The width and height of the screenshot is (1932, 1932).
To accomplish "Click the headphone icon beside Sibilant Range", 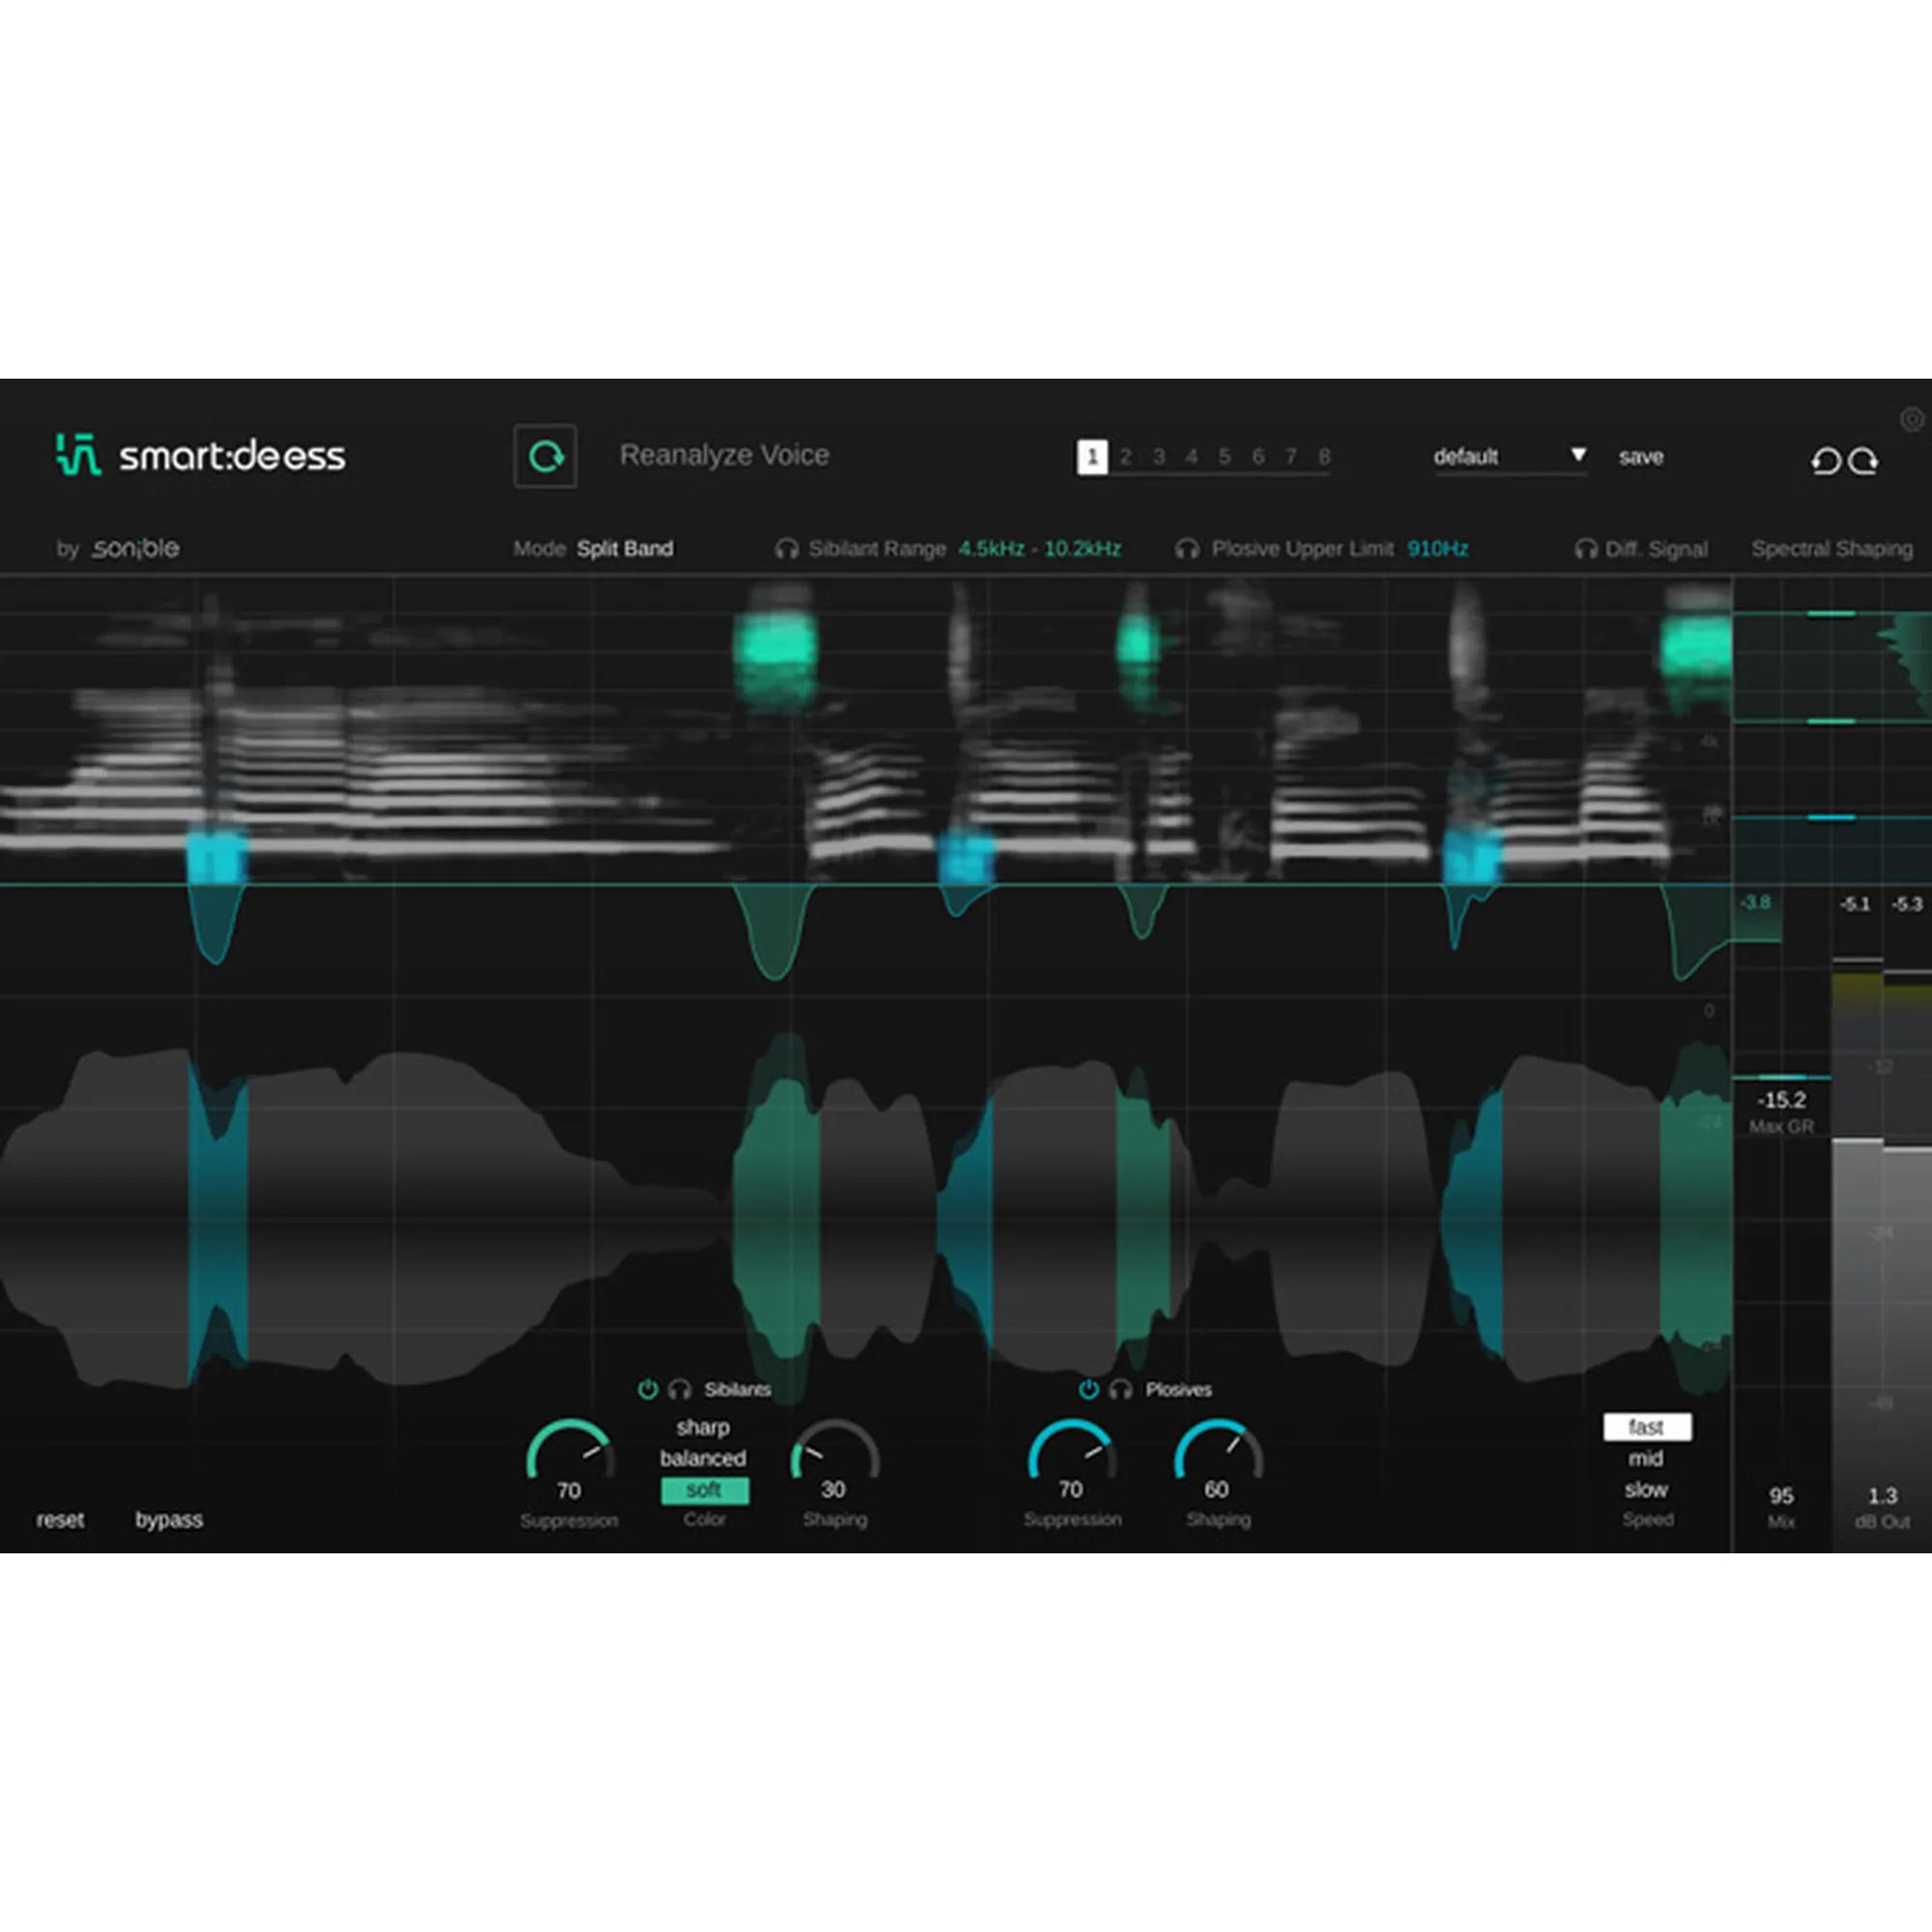I will [x=787, y=548].
